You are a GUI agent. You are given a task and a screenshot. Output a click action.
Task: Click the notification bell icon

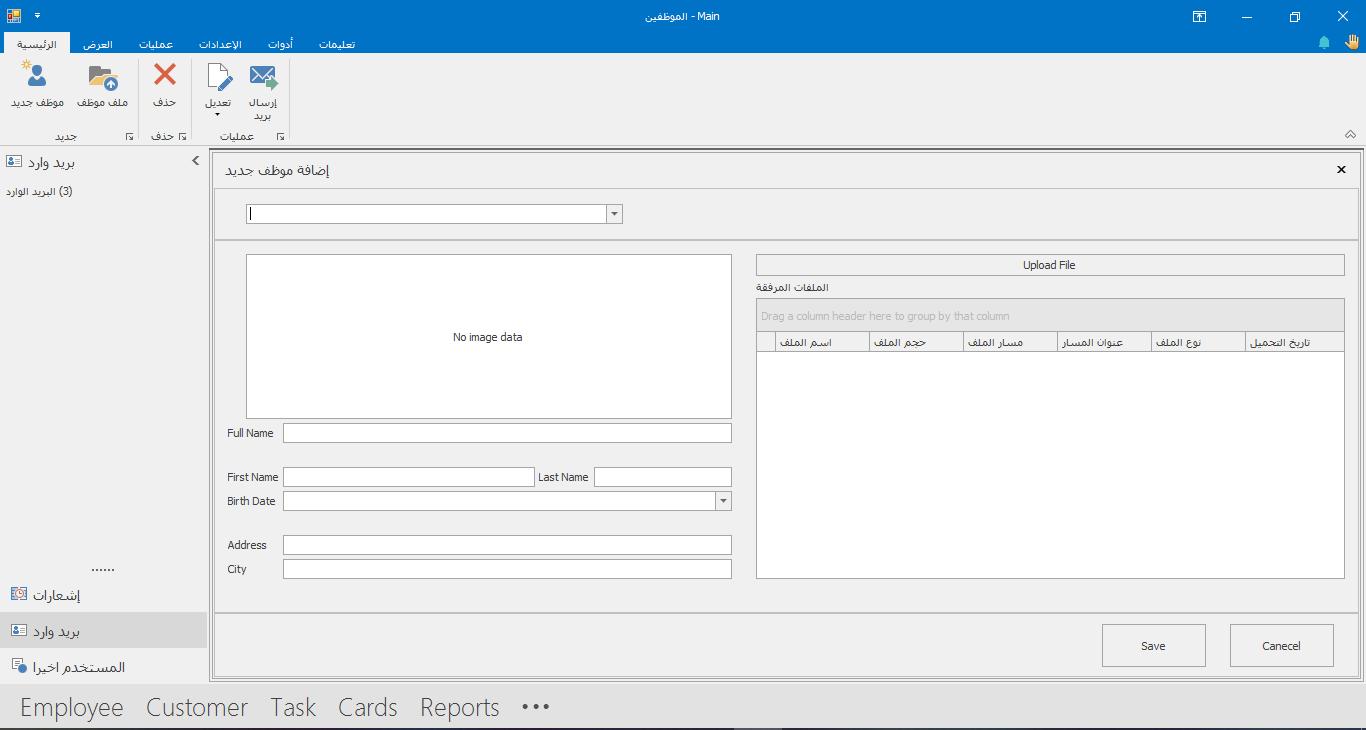point(1324,43)
